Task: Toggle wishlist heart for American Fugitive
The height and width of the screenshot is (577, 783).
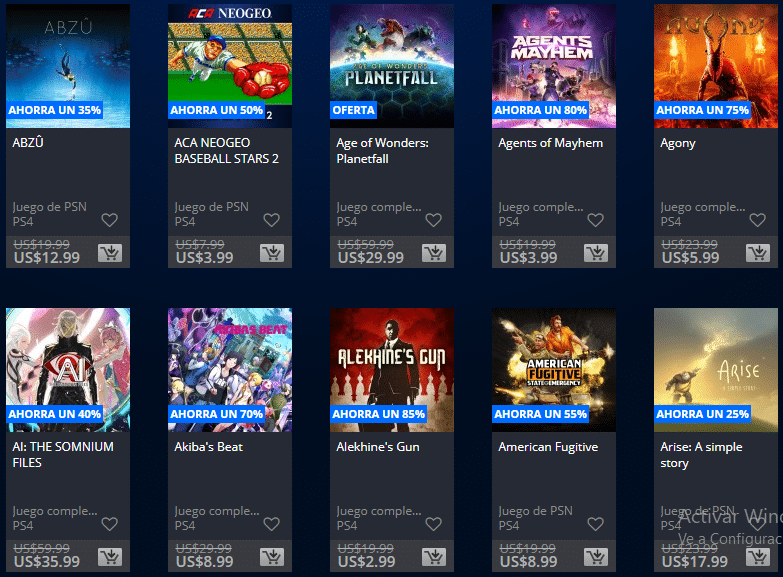Action: pos(595,524)
